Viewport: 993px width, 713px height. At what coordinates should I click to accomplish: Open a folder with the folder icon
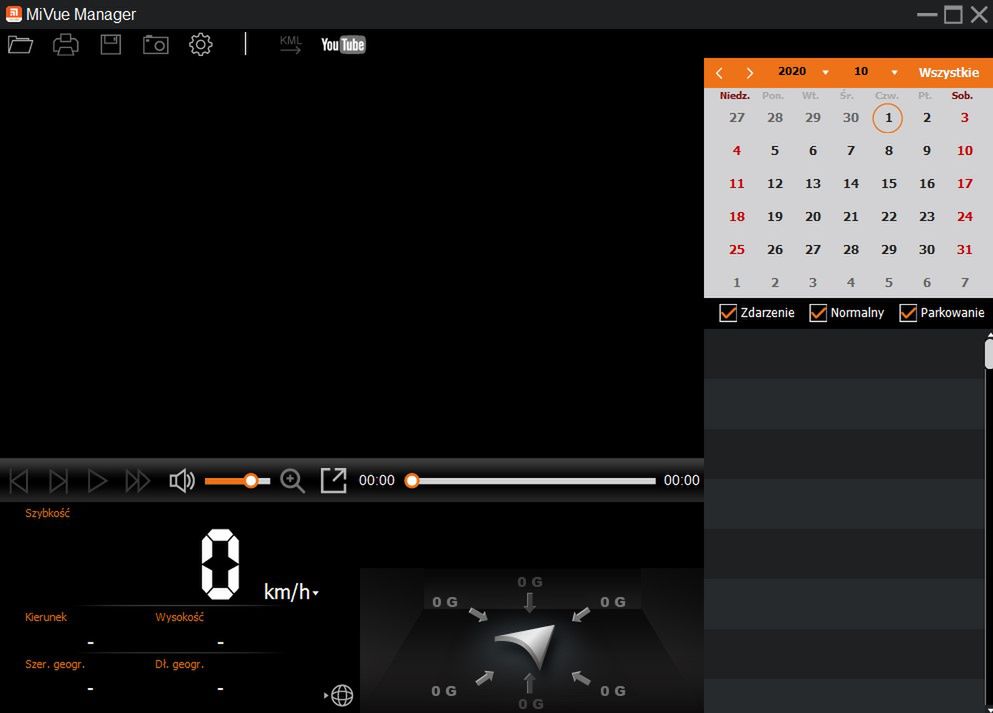coord(20,45)
